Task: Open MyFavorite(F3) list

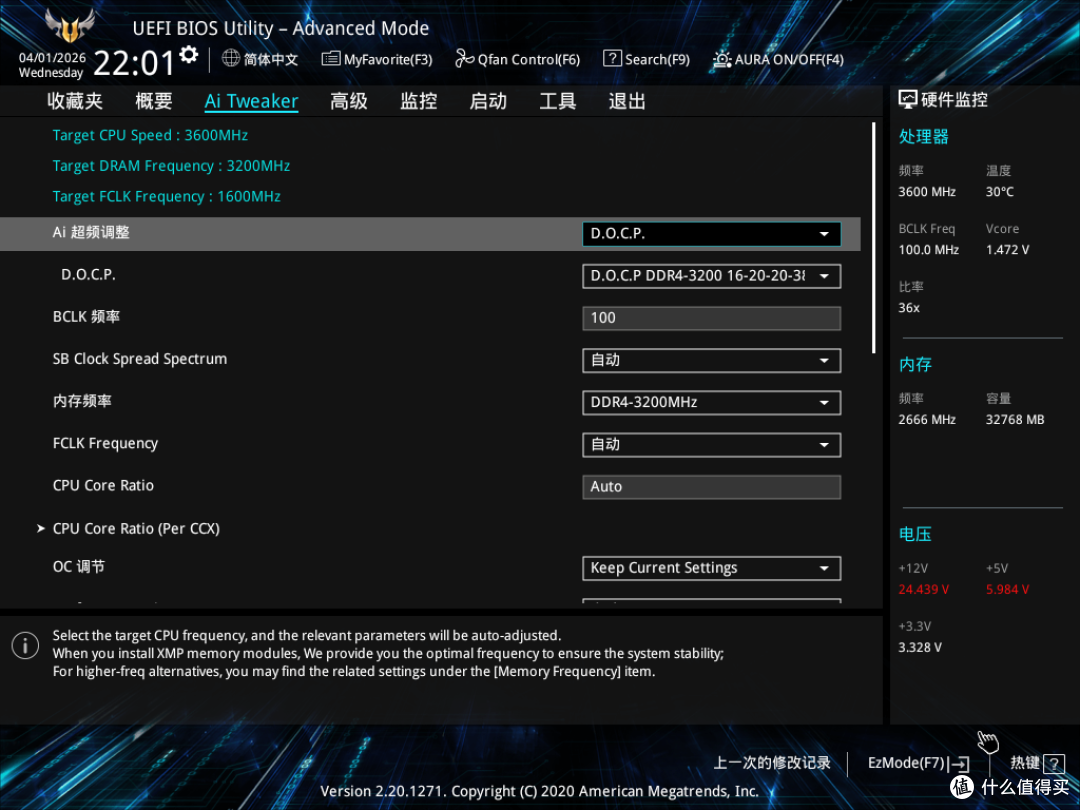Action: pyautogui.click(x=377, y=59)
